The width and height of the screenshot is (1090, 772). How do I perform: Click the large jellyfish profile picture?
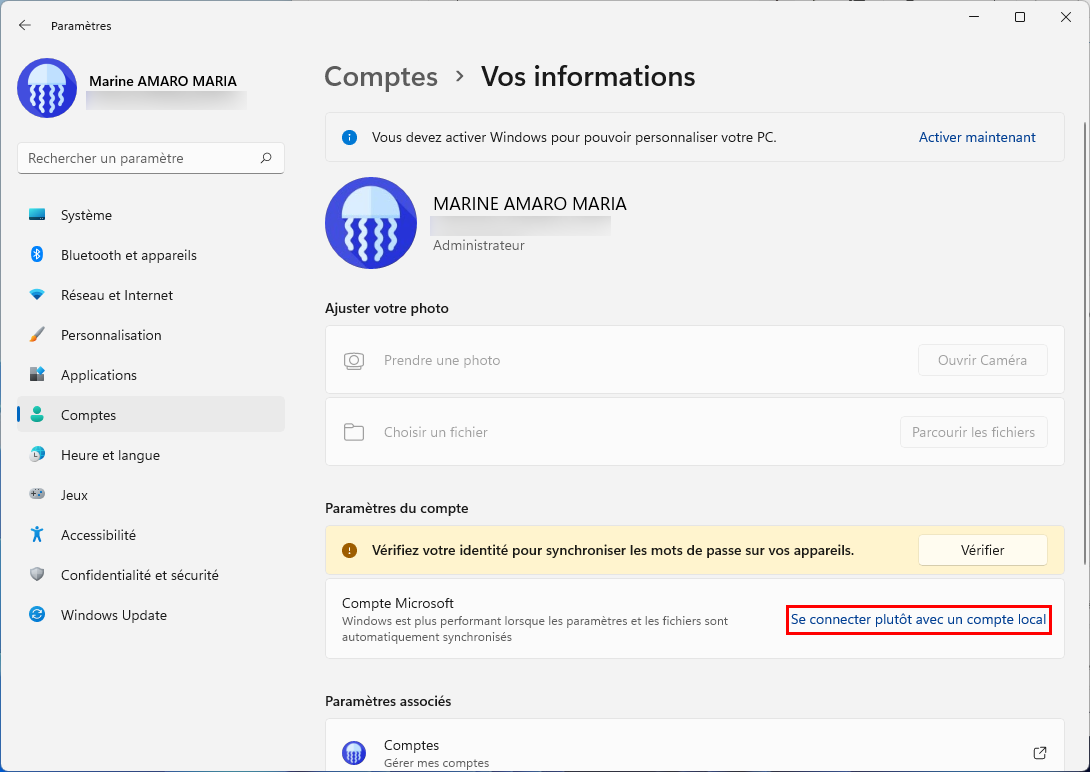coord(371,222)
